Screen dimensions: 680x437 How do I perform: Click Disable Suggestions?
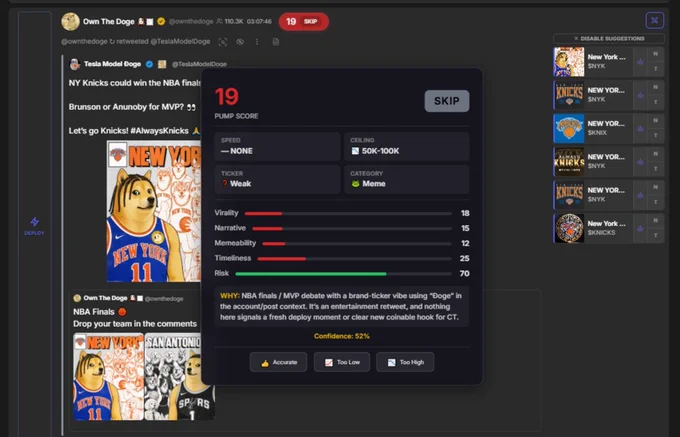tap(609, 39)
